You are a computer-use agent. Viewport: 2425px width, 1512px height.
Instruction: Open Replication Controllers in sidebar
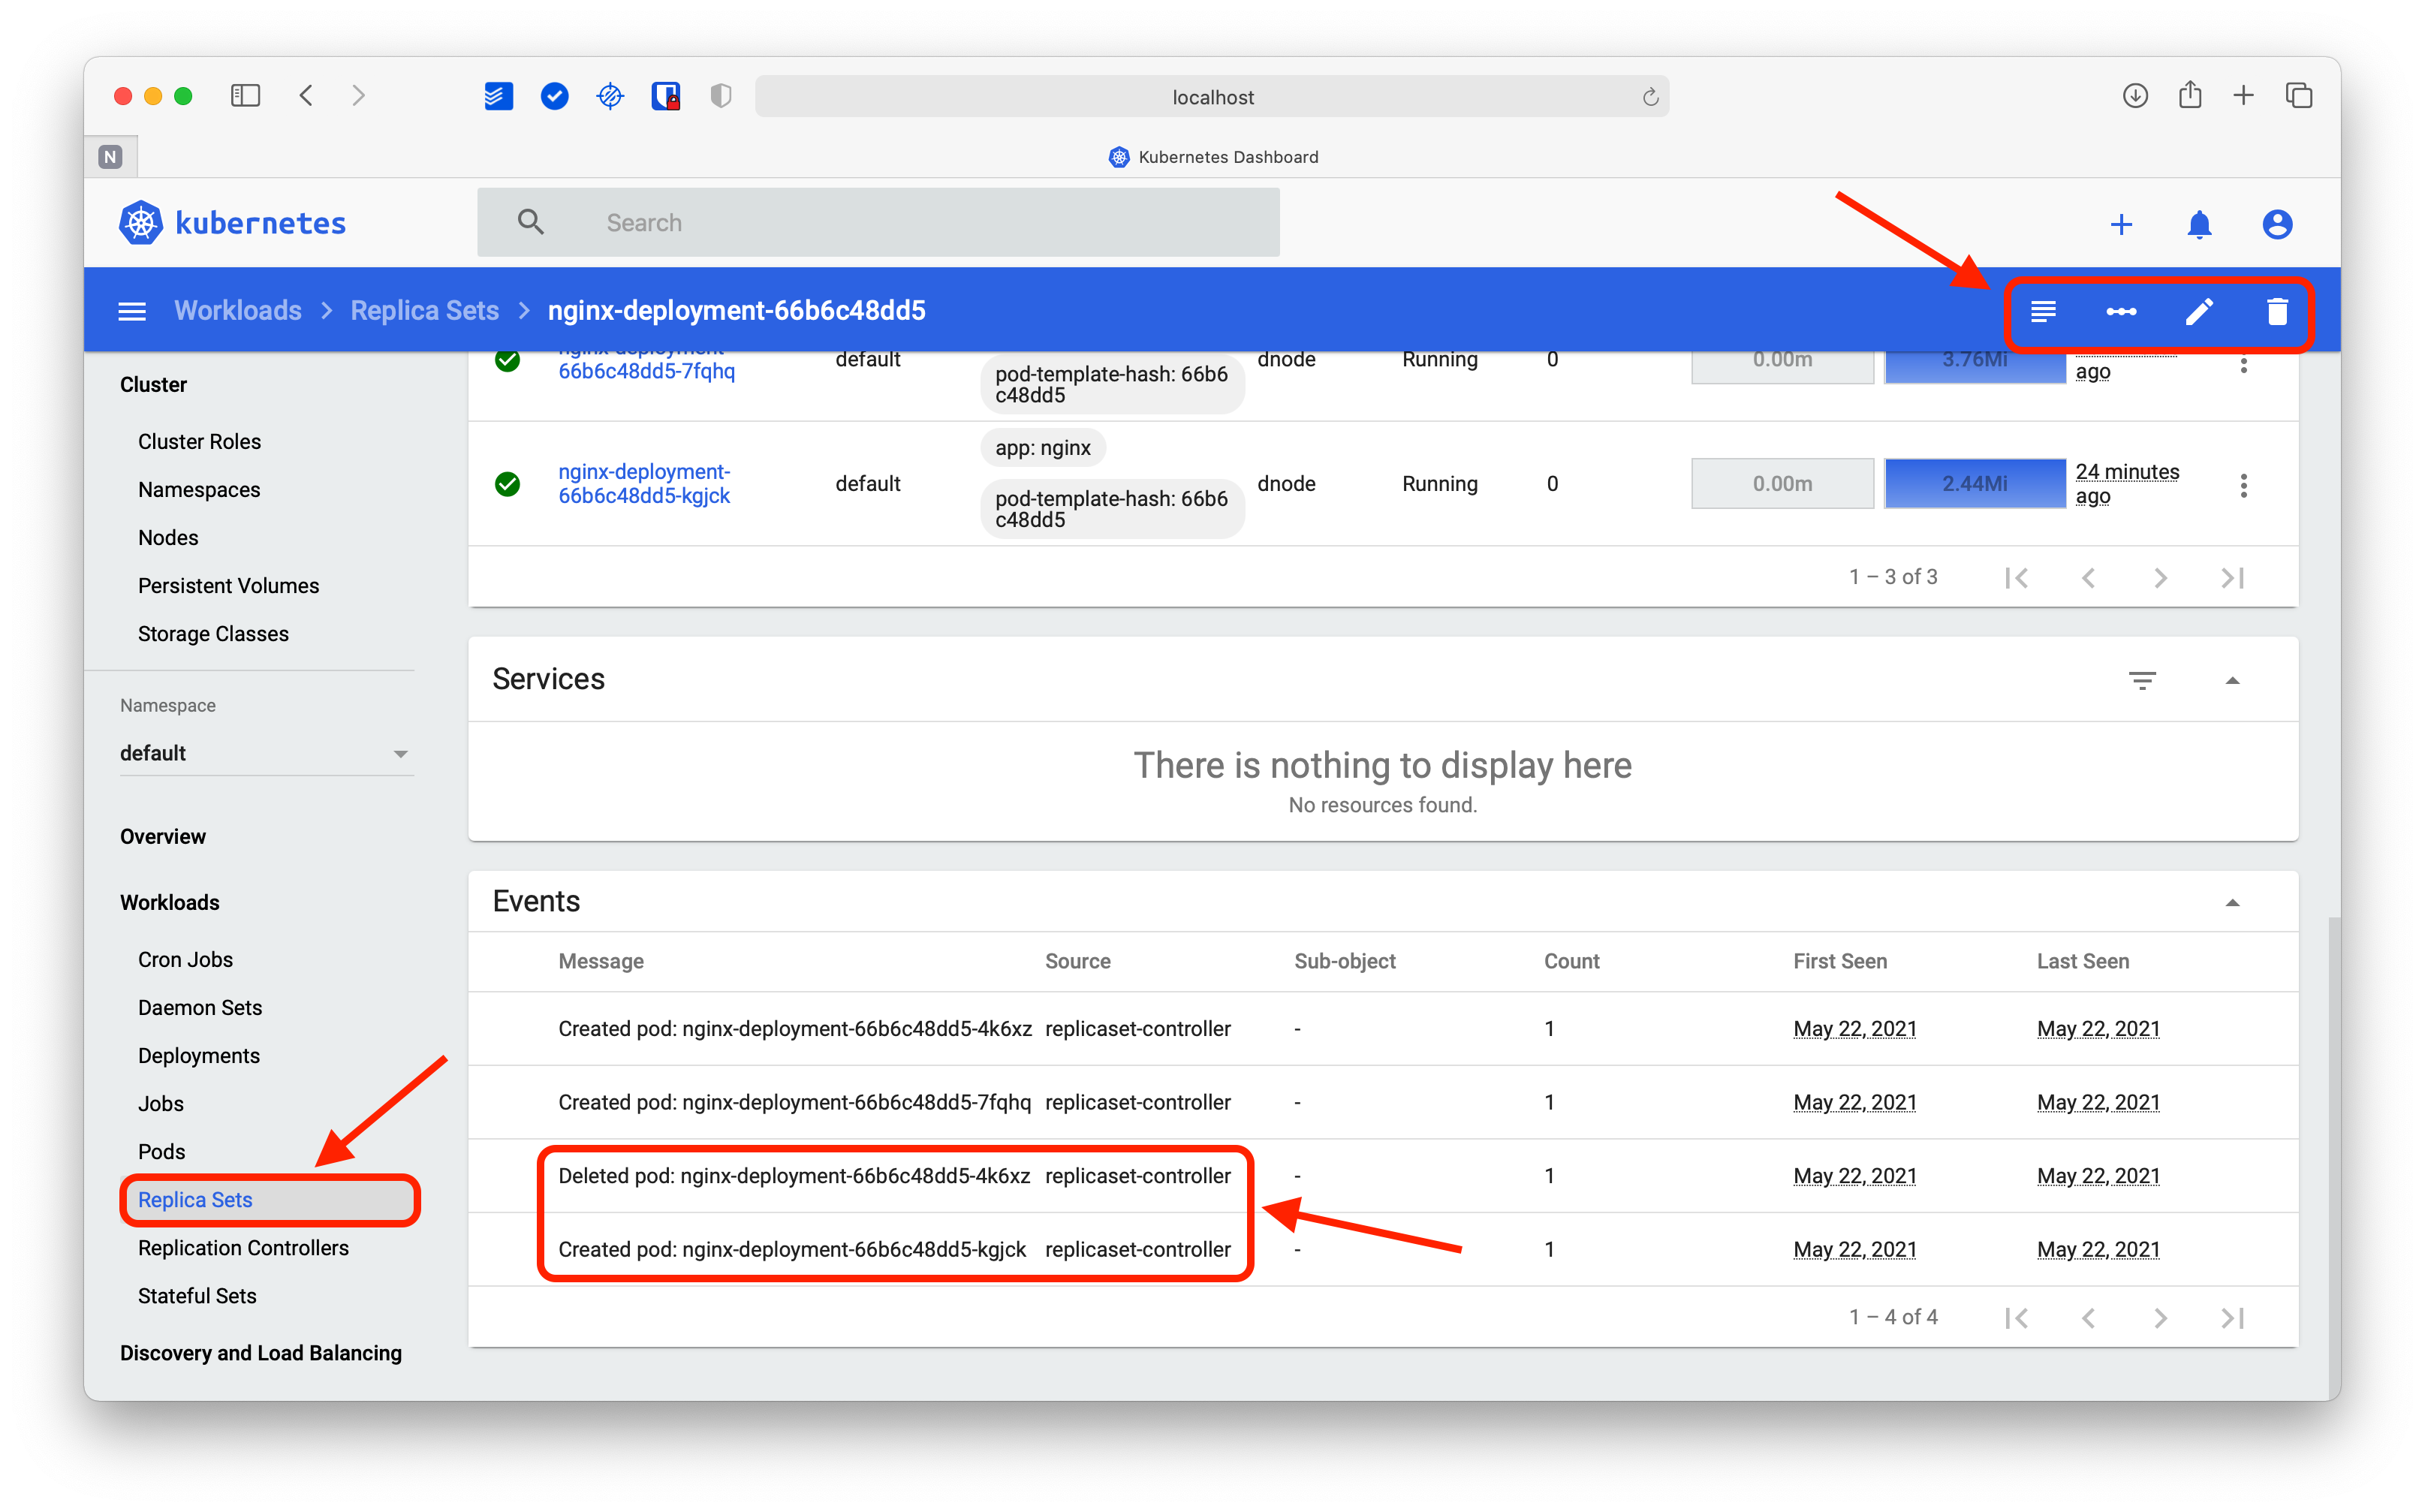pyautogui.click(x=243, y=1247)
